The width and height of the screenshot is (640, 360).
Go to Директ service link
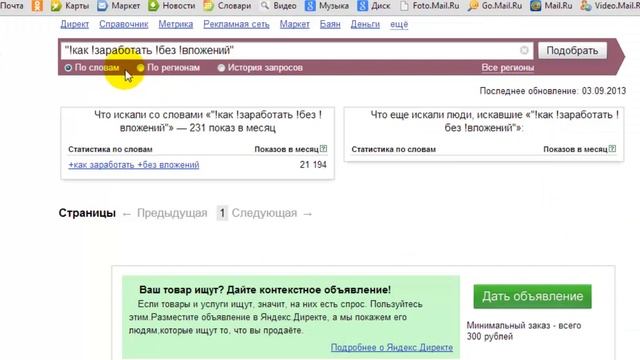click(x=75, y=24)
